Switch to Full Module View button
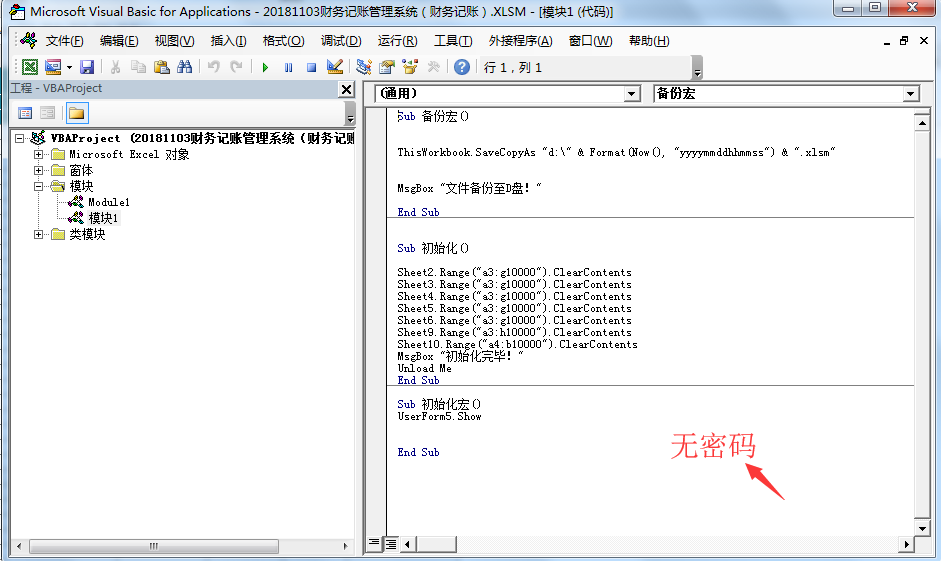This screenshot has width=941, height=561. point(391,544)
